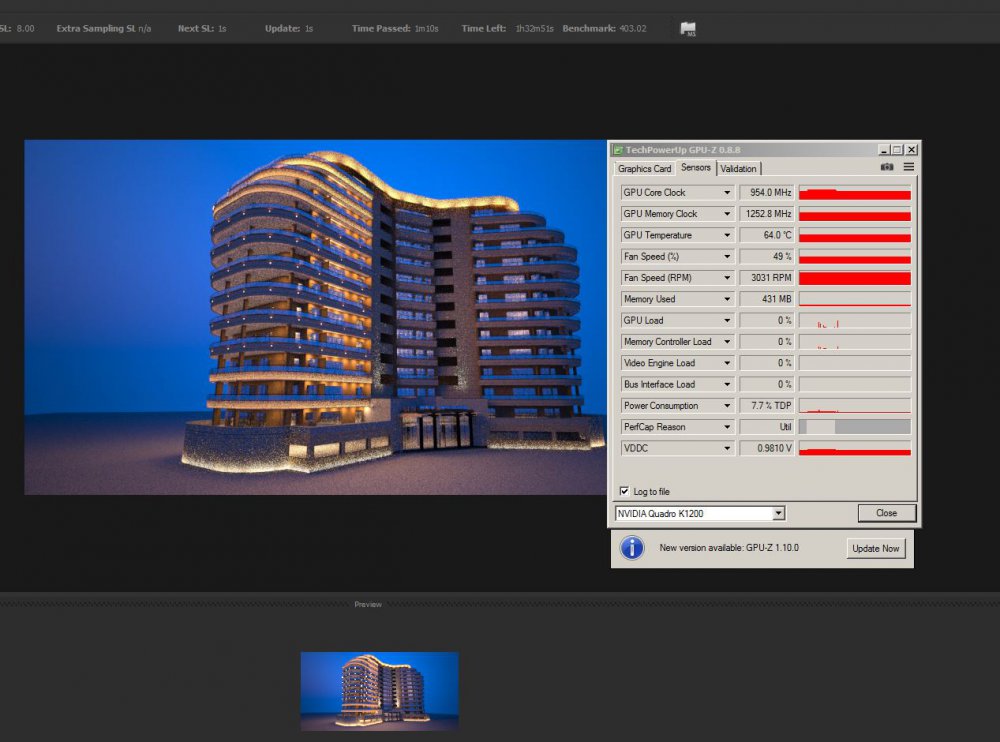Viewport: 1000px width, 742px height.
Task: Expand the GPU Core Clock sensor dropdown
Action: 727,192
